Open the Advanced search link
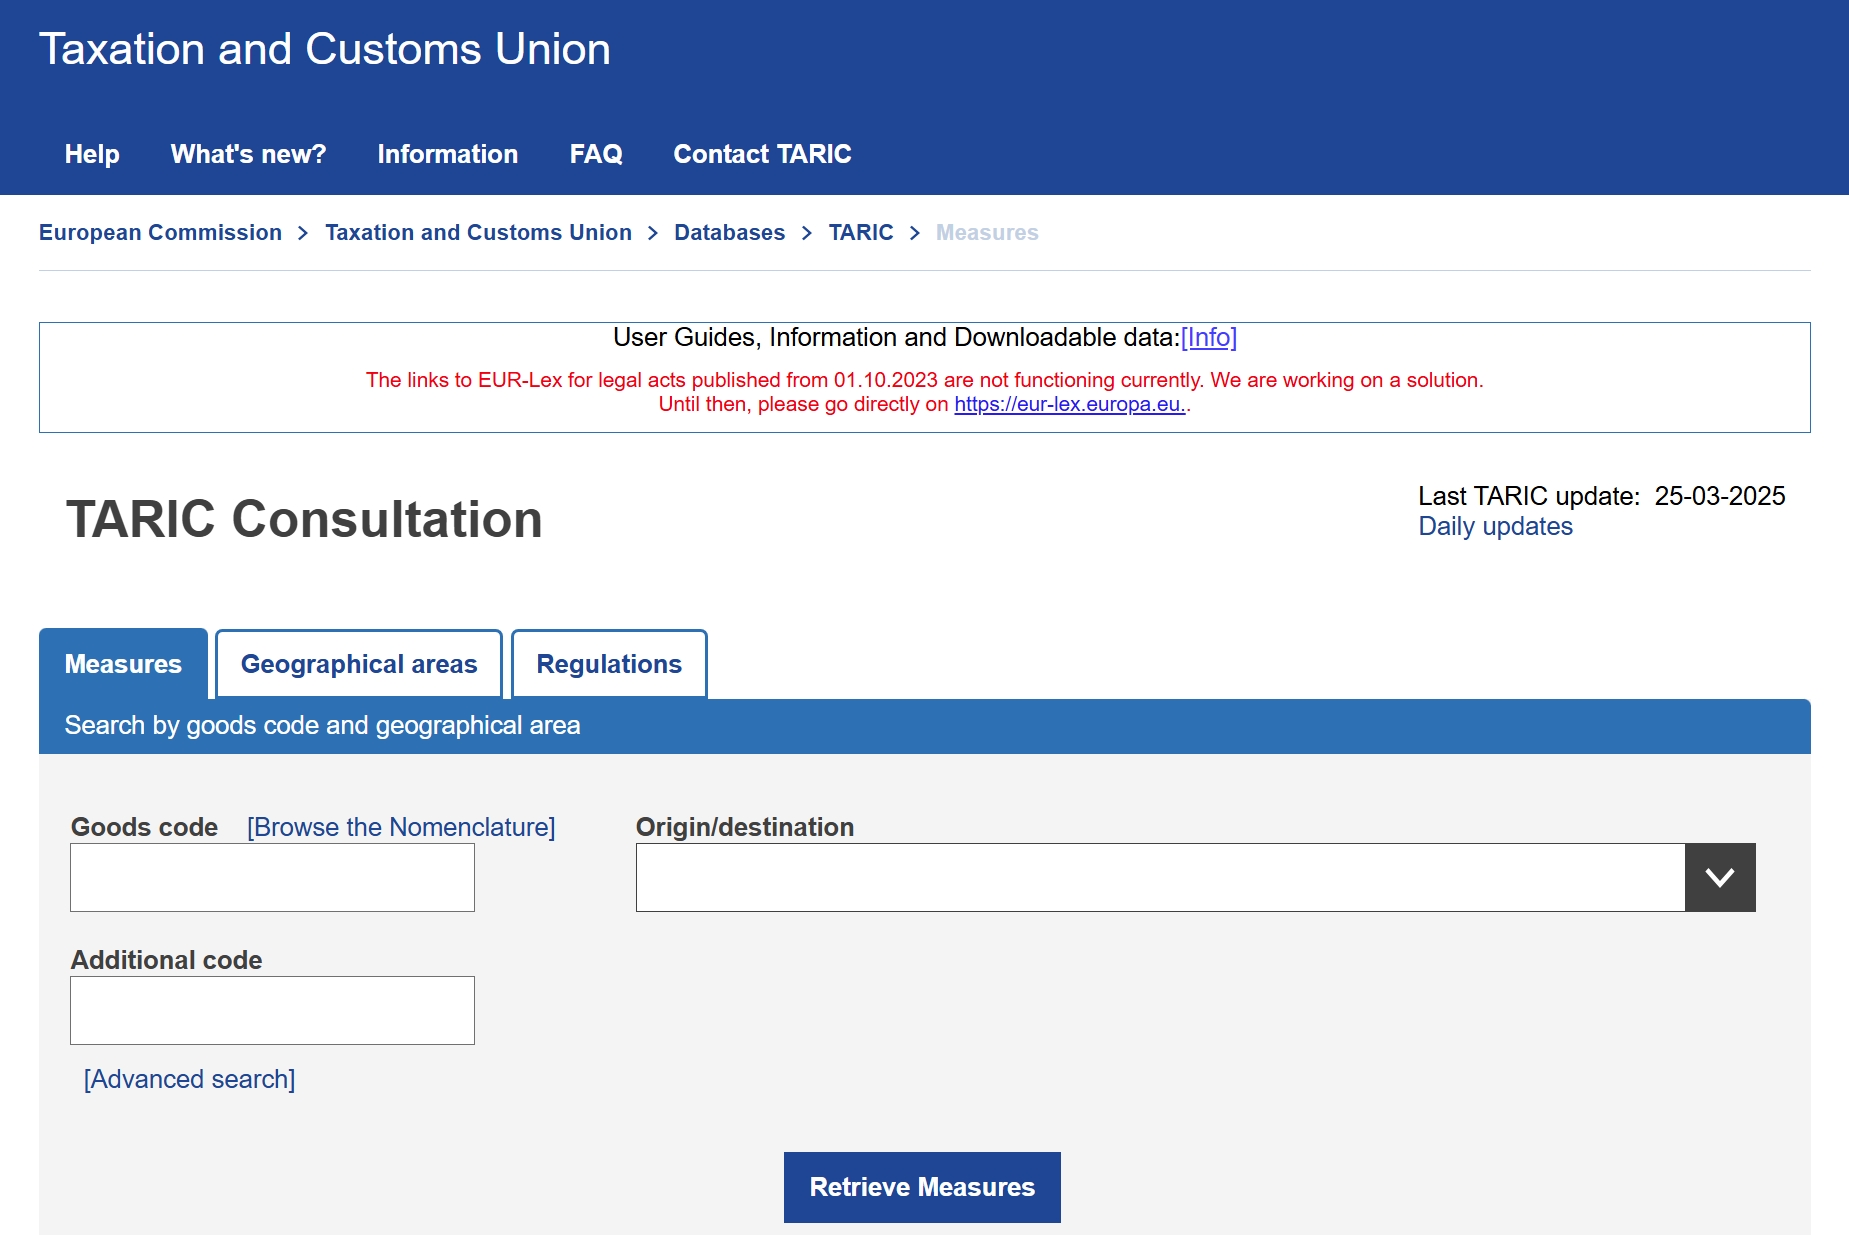Screen dimensions: 1849x1235 pos(189,1079)
